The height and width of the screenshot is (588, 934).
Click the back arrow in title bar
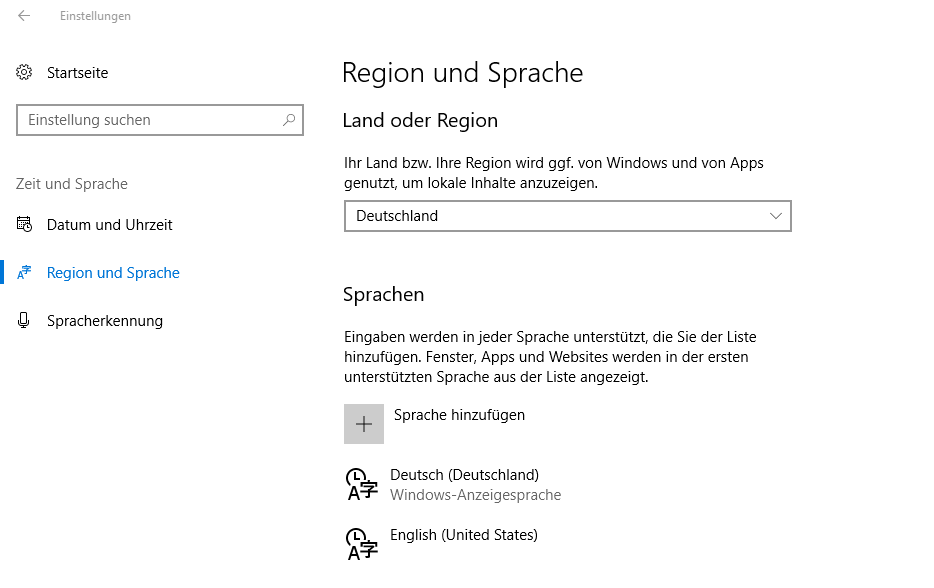pos(24,16)
